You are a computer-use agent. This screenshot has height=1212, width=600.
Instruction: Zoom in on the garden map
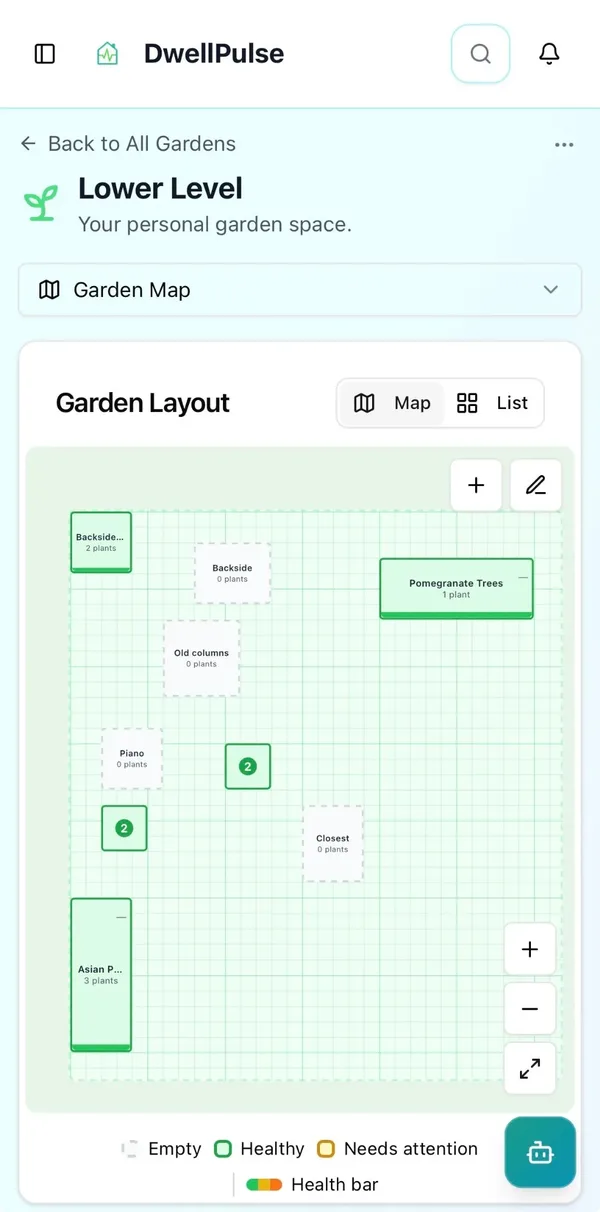tap(530, 950)
